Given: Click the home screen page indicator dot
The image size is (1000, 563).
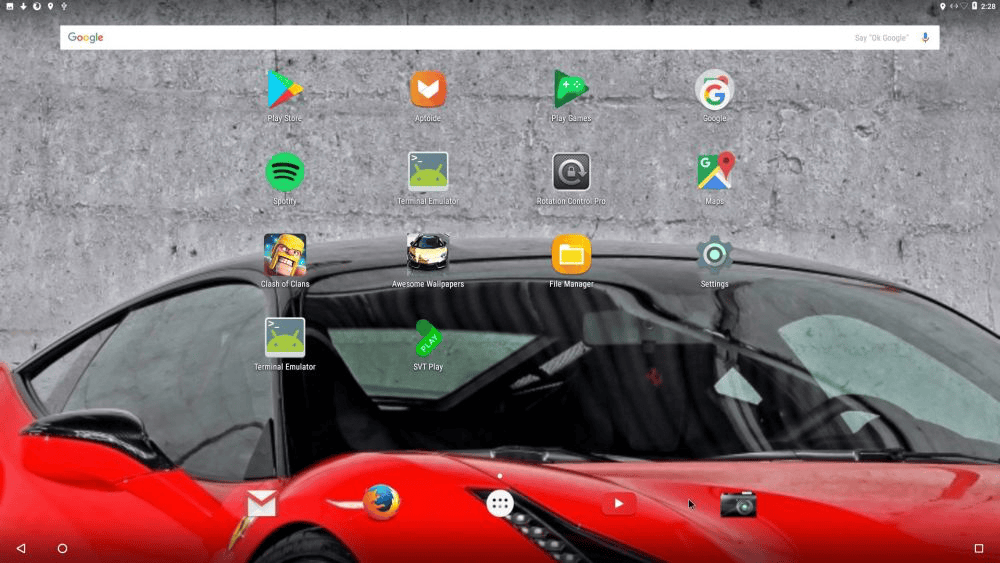Looking at the screenshot, I should [500, 476].
